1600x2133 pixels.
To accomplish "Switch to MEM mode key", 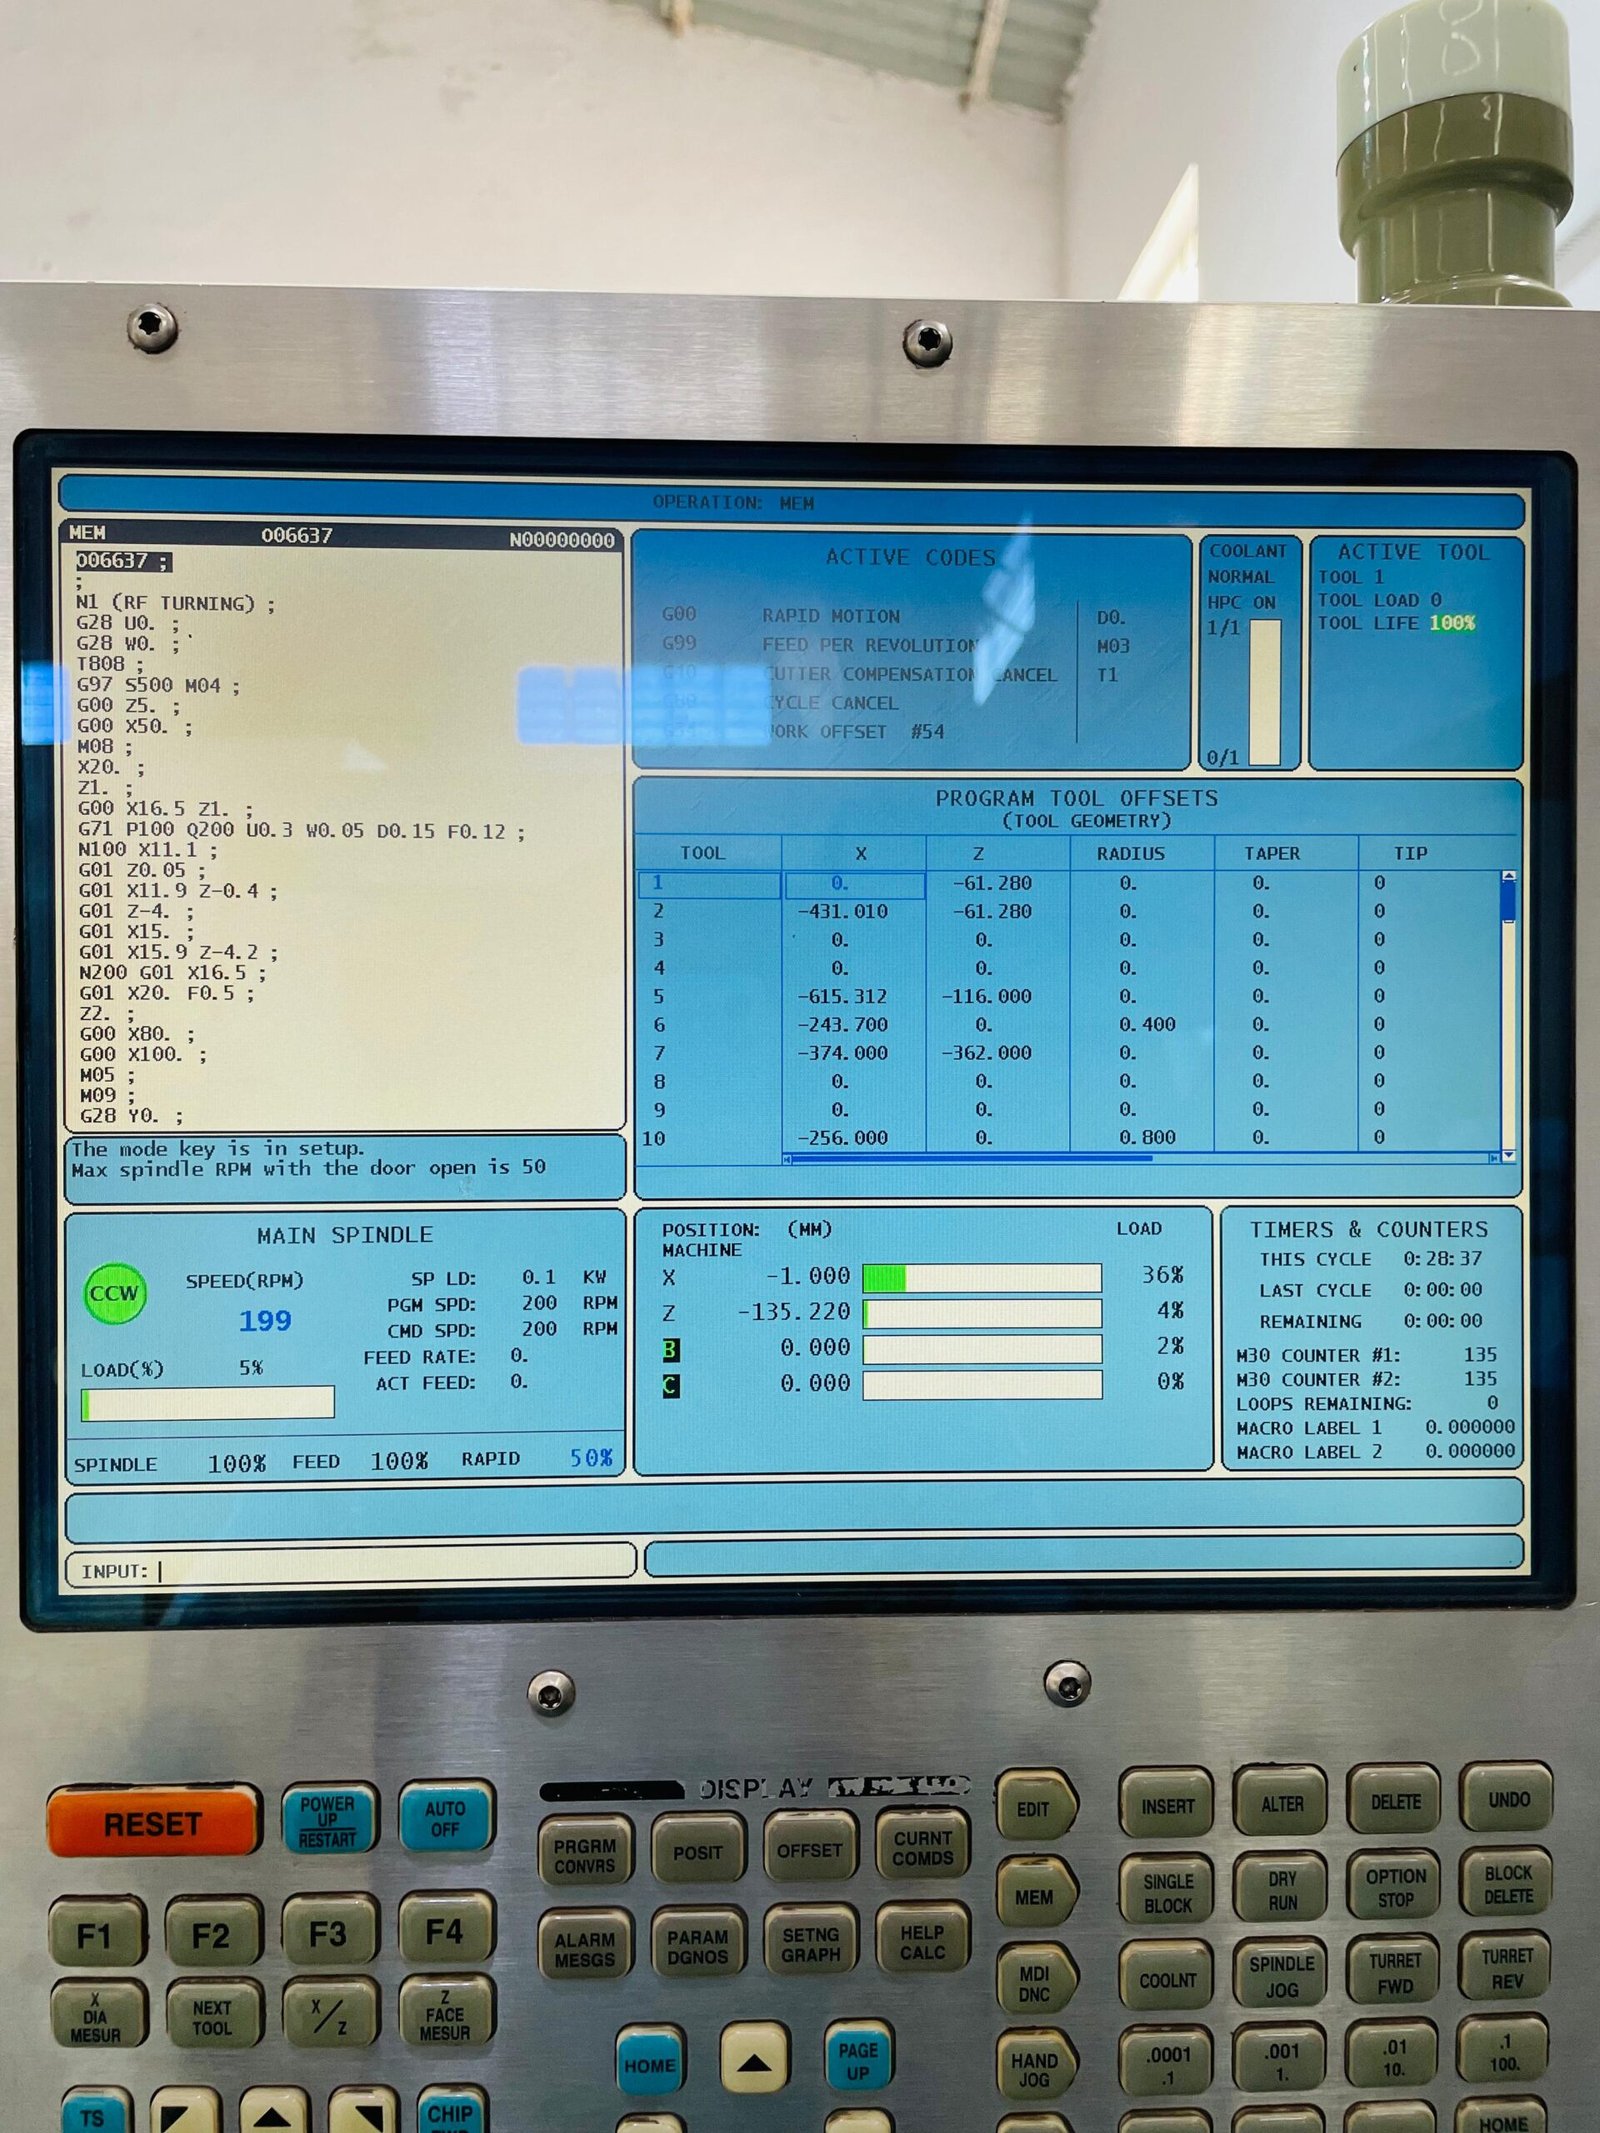I will (1034, 1897).
